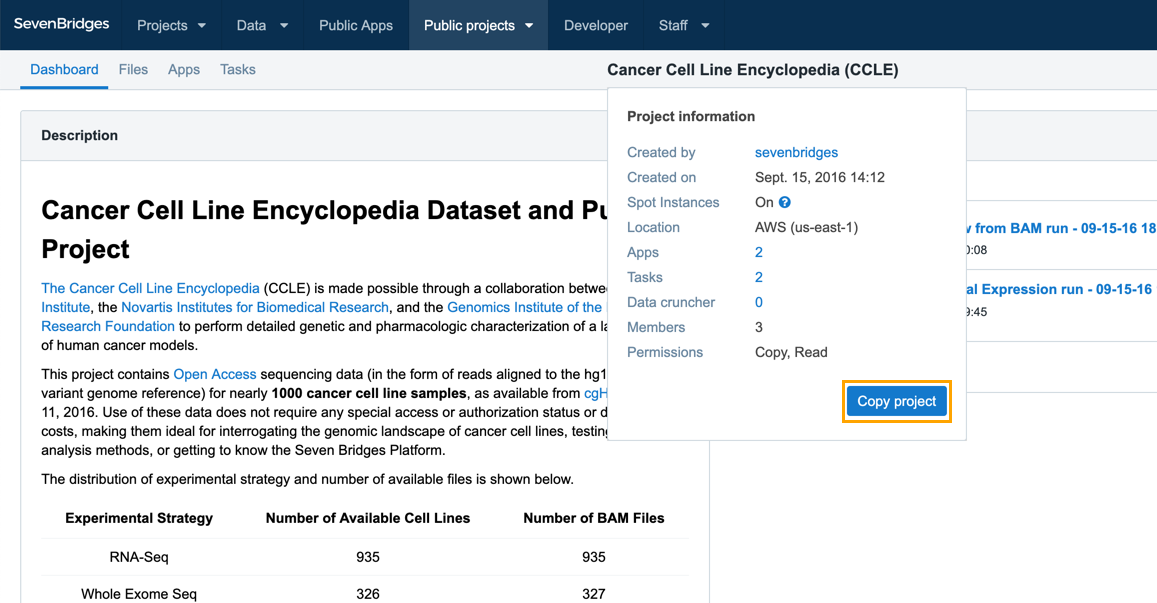1157x603 pixels.
Task: Click the Open Access link
Action: pyautogui.click(x=215, y=372)
